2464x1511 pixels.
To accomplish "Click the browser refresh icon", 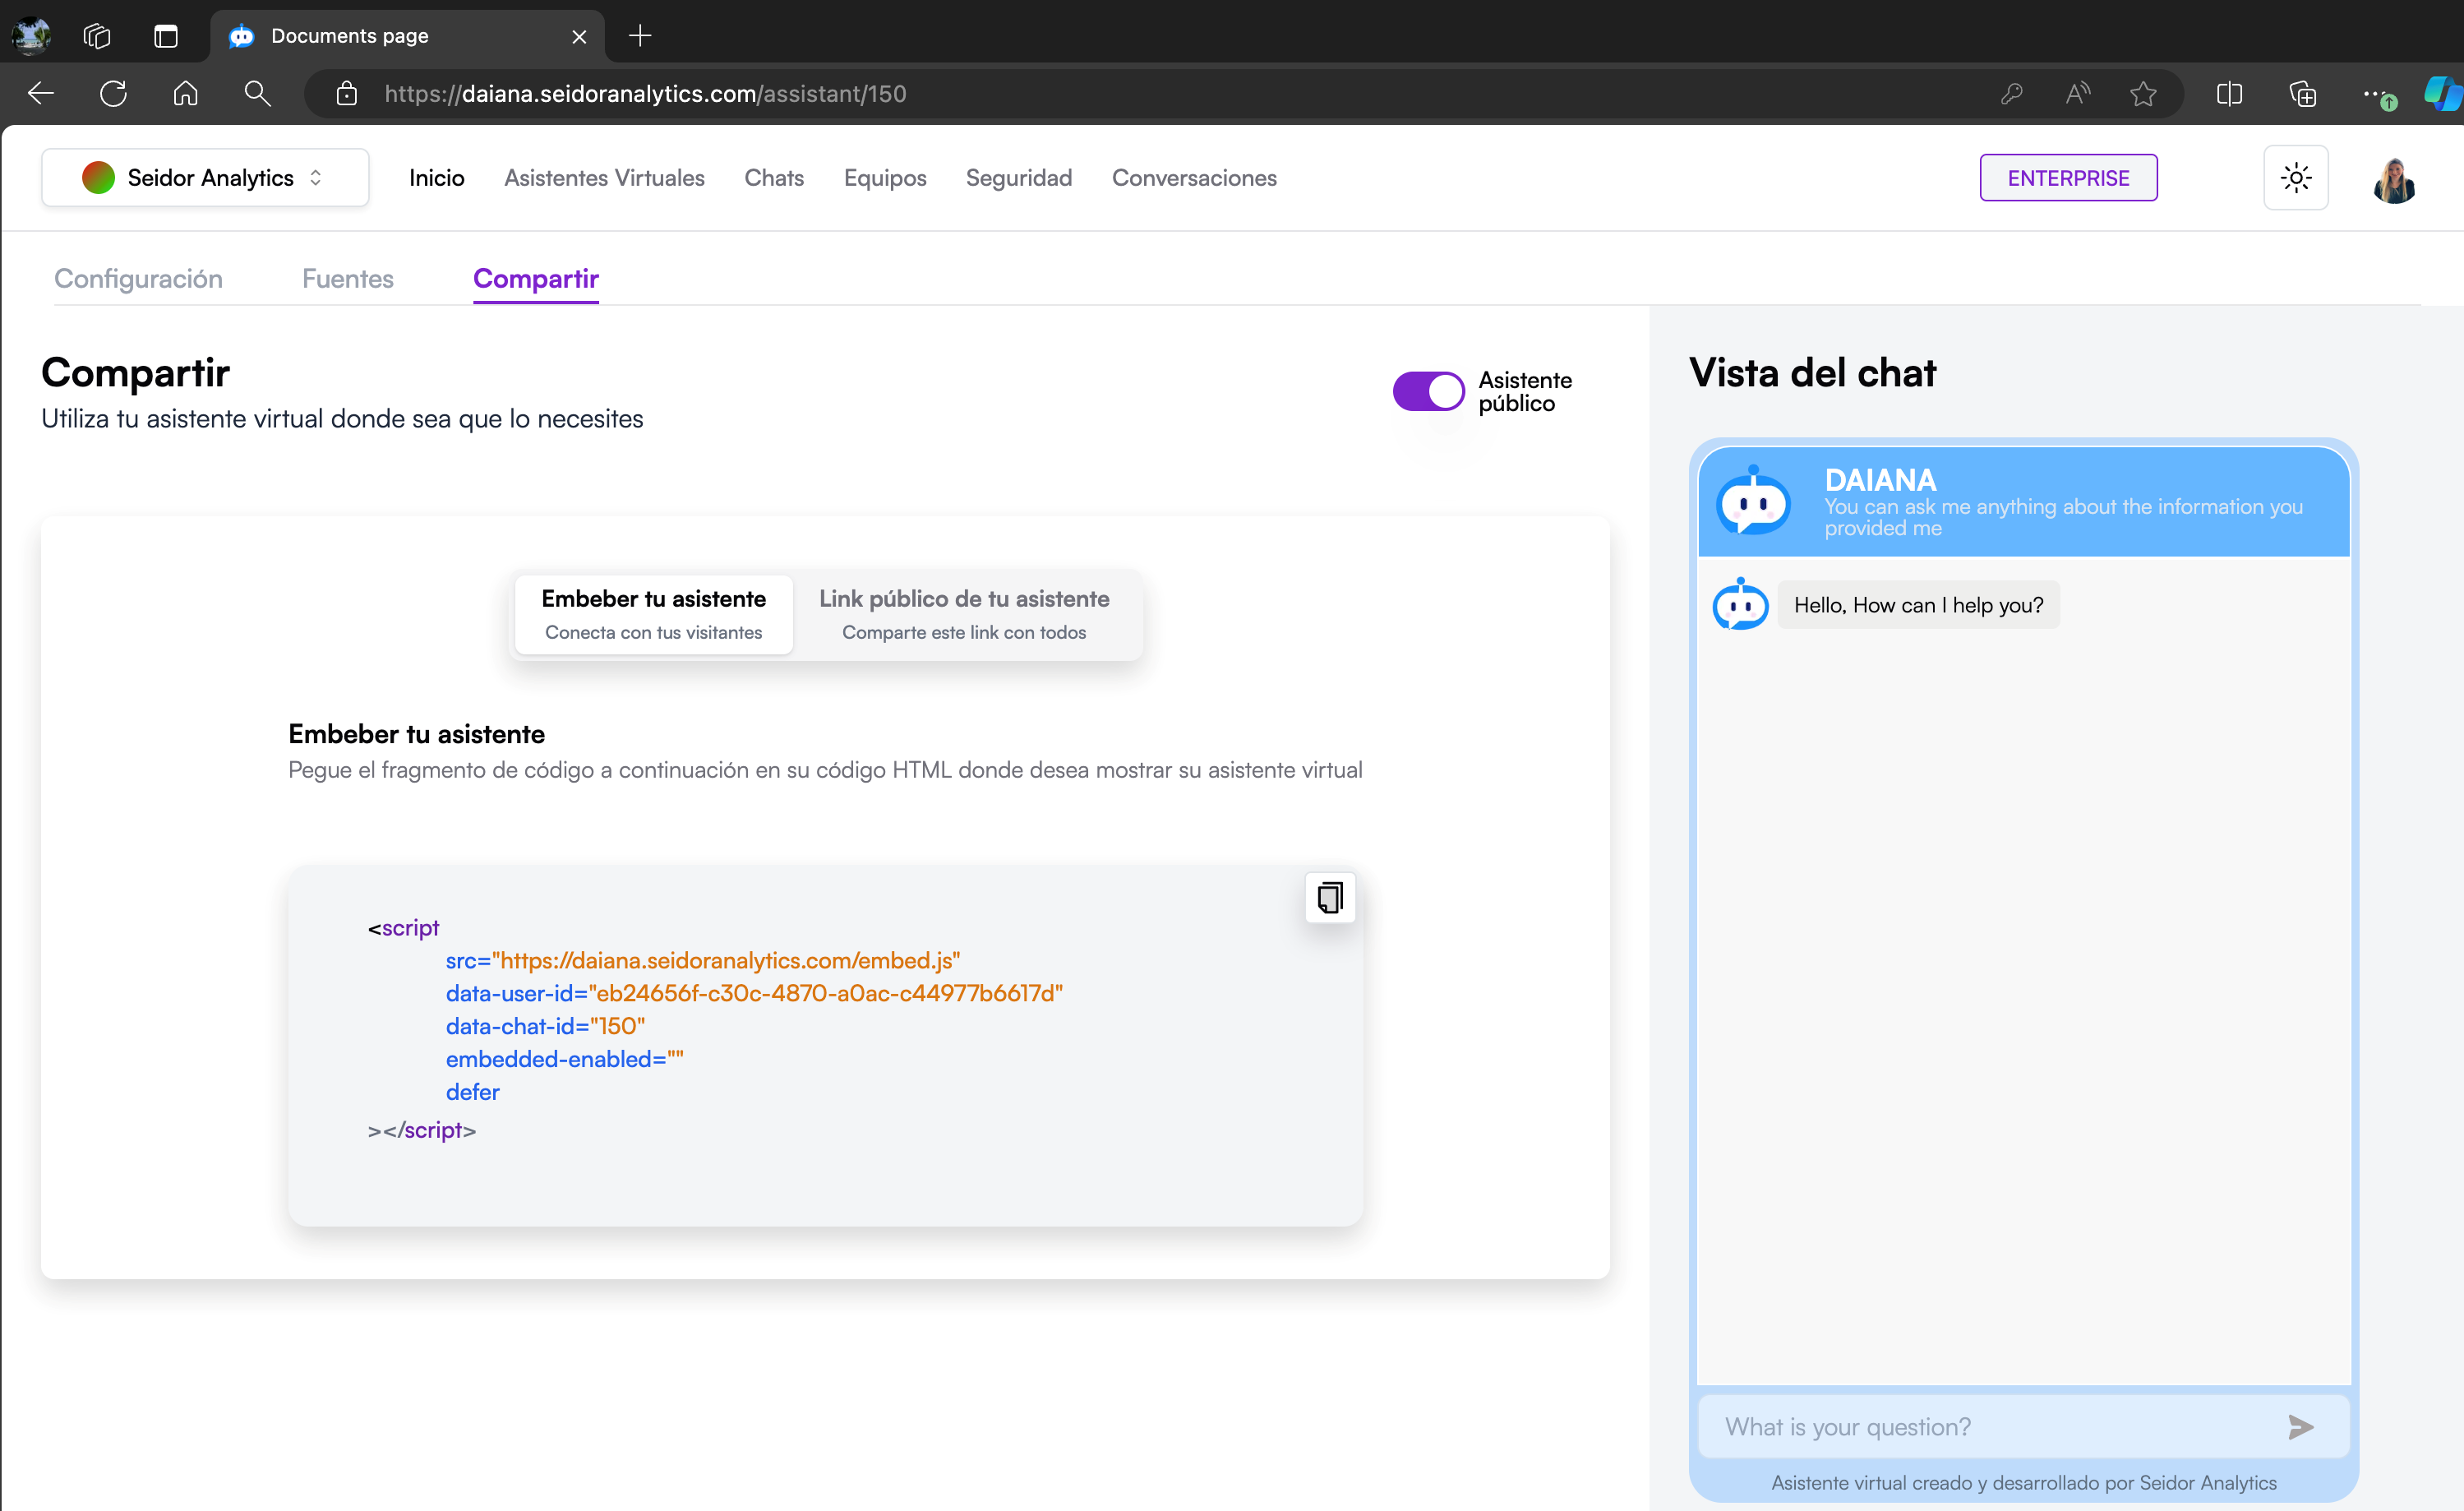I will pos(113,94).
